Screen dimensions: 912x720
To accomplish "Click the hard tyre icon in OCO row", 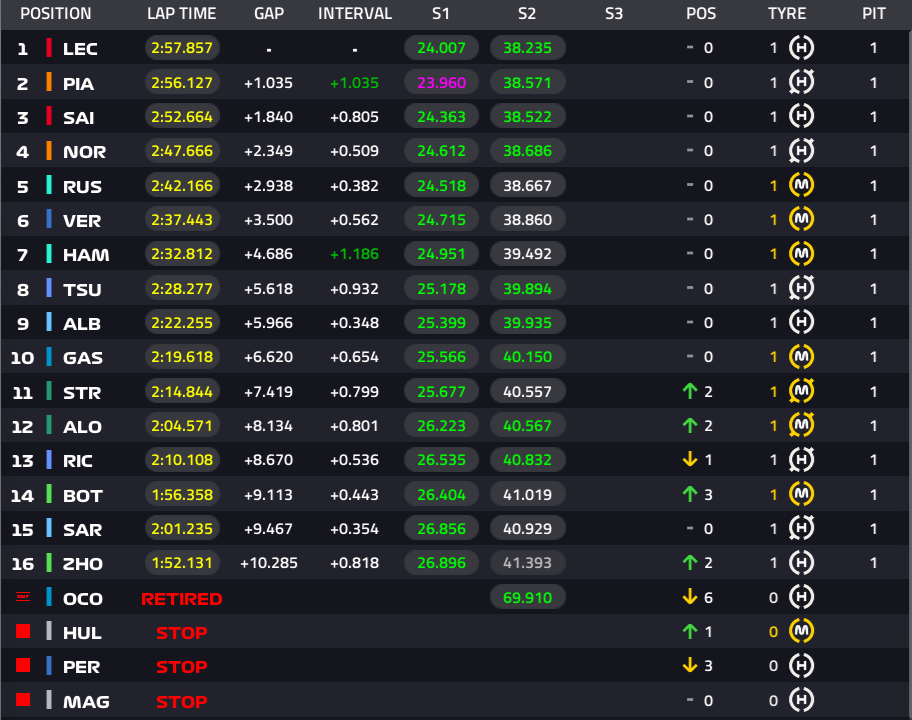I will [801, 597].
